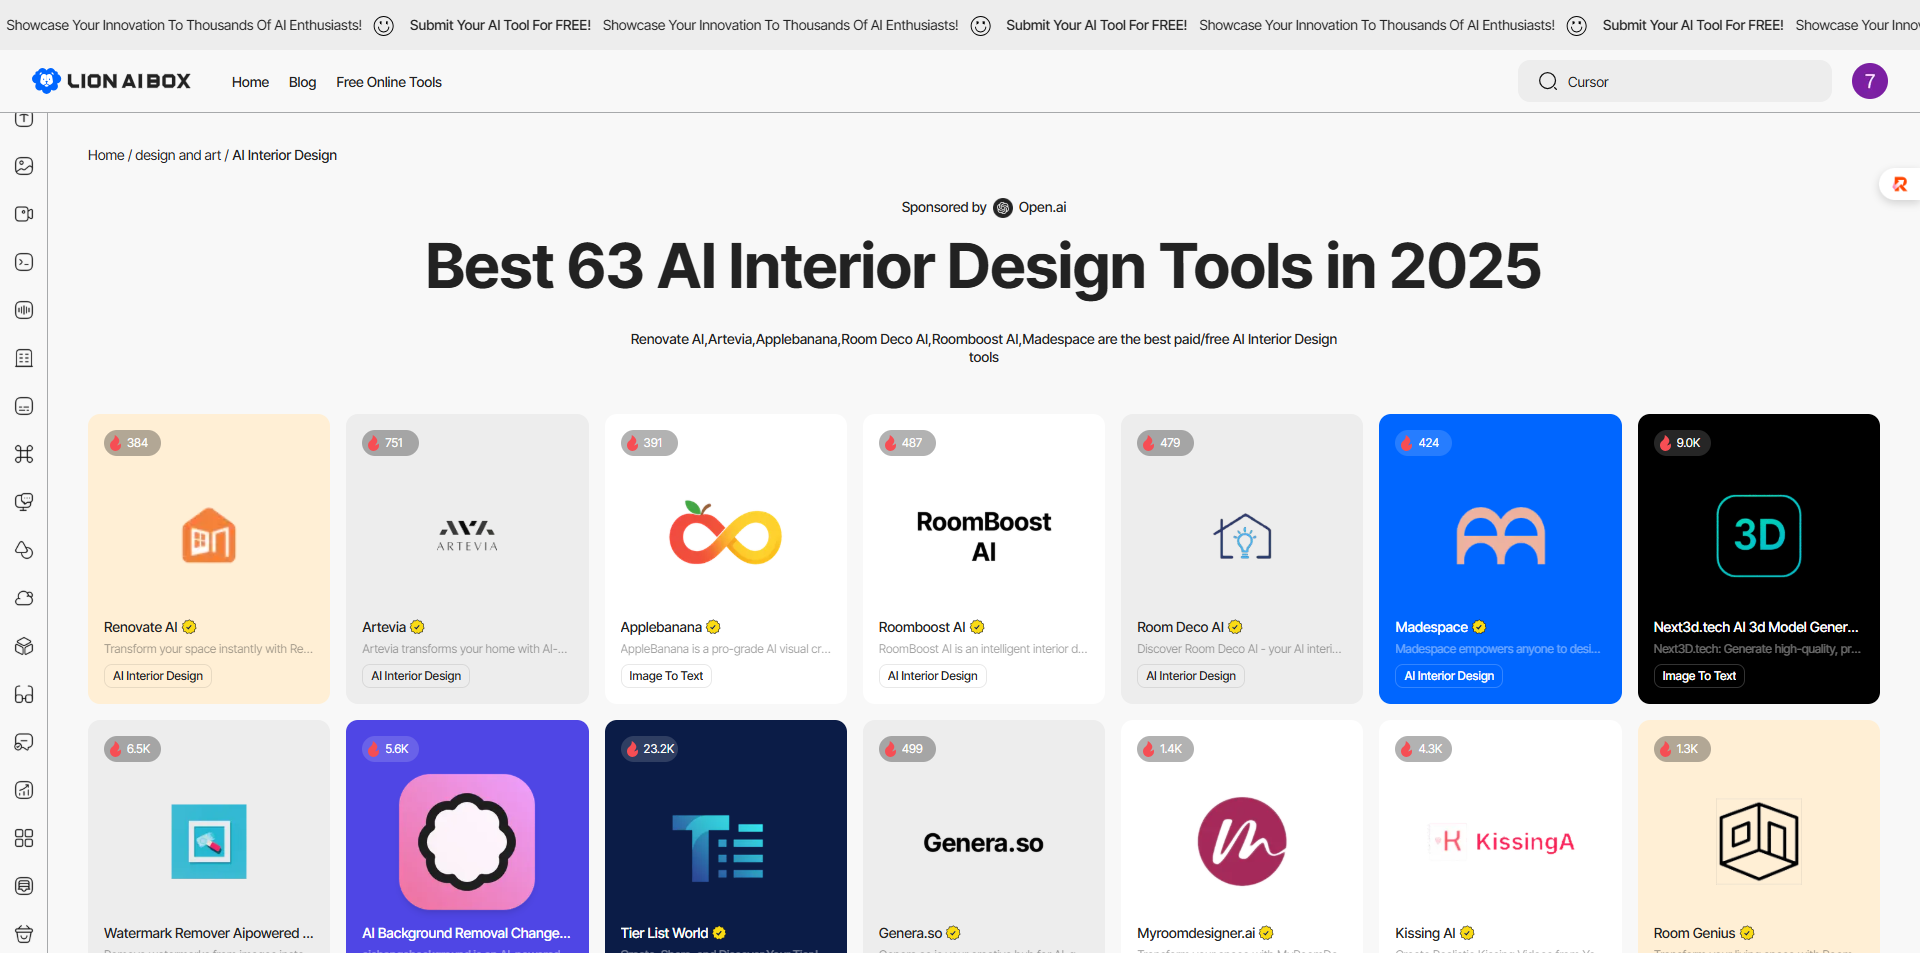Viewport: 1920px width, 953px height.
Task: Click AI Interior Design tag on Room Deco AI
Action: pos(1191,676)
